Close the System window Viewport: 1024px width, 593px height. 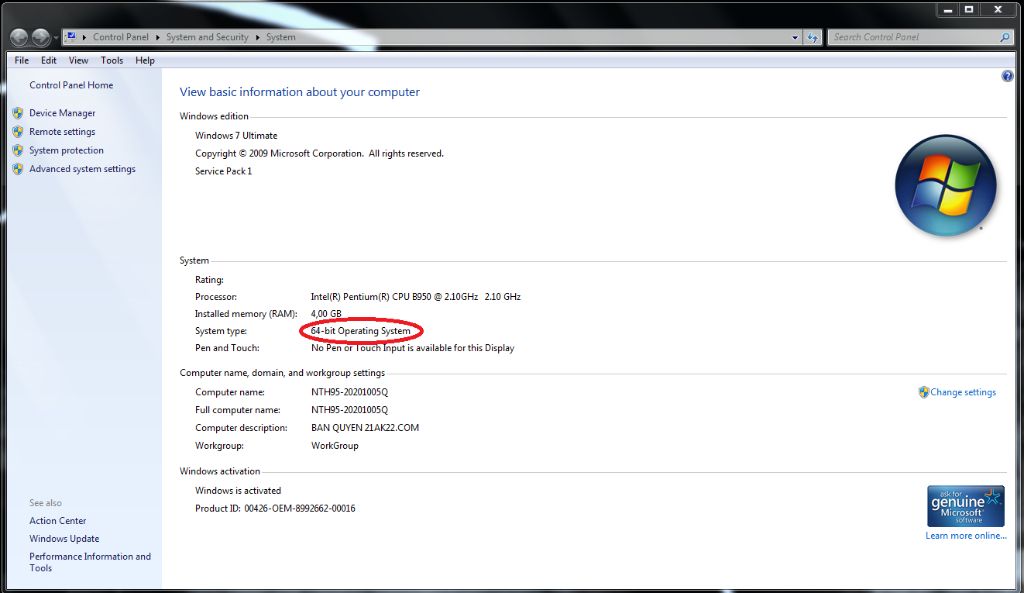[998, 9]
